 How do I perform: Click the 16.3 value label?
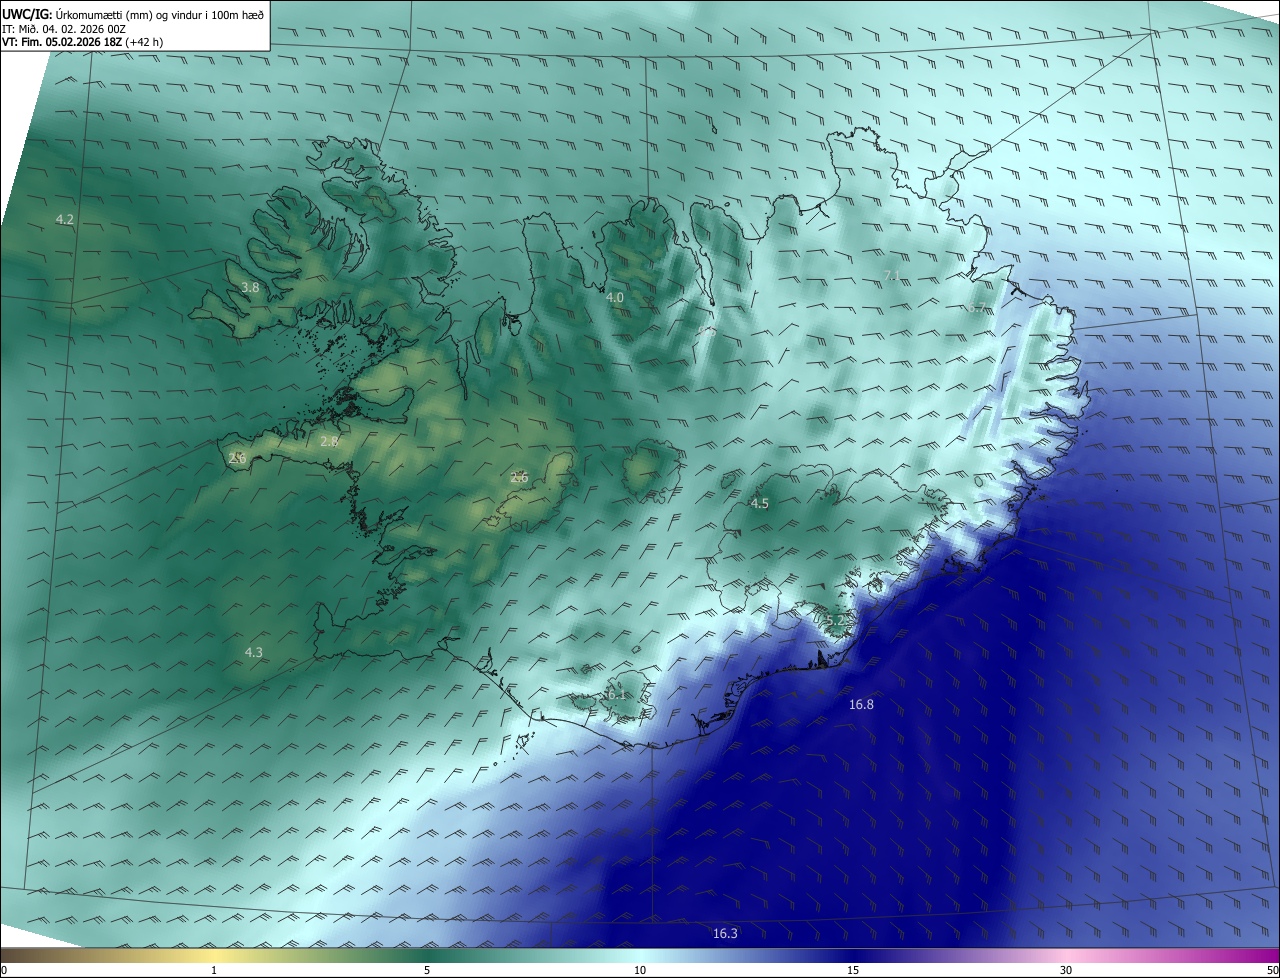point(725,934)
